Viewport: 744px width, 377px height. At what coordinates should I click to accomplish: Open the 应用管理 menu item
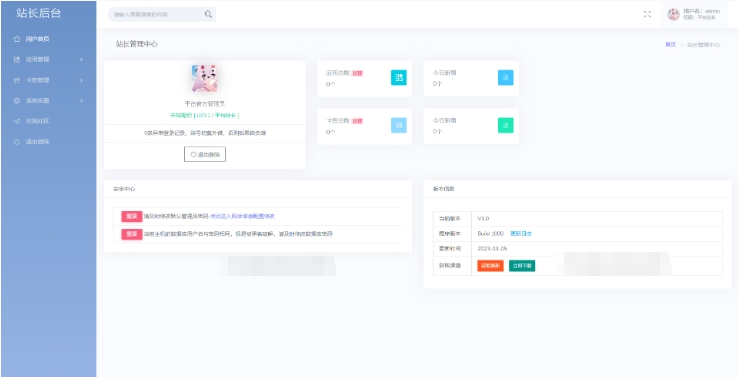(48, 59)
